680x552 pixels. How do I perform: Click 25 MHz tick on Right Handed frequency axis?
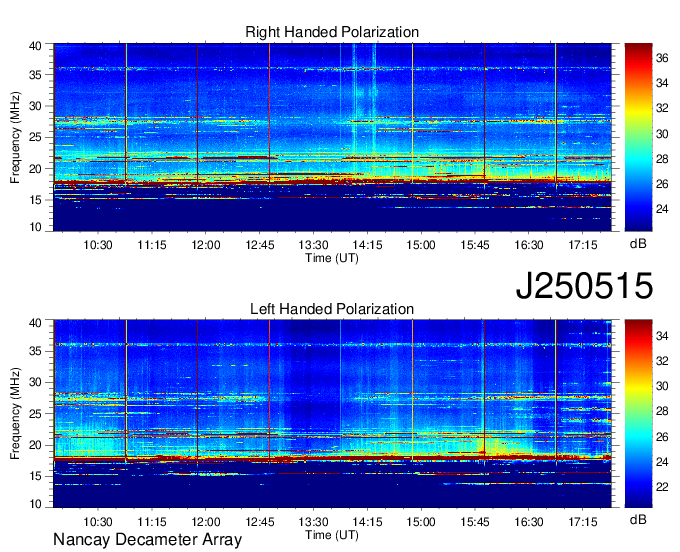35,137
